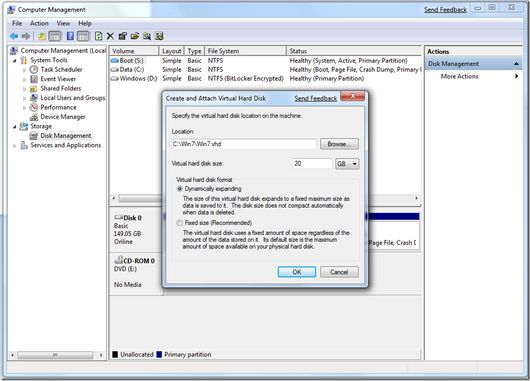Click the Device Manager icon in tree
The image size is (530, 381).
tap(34, 117)
